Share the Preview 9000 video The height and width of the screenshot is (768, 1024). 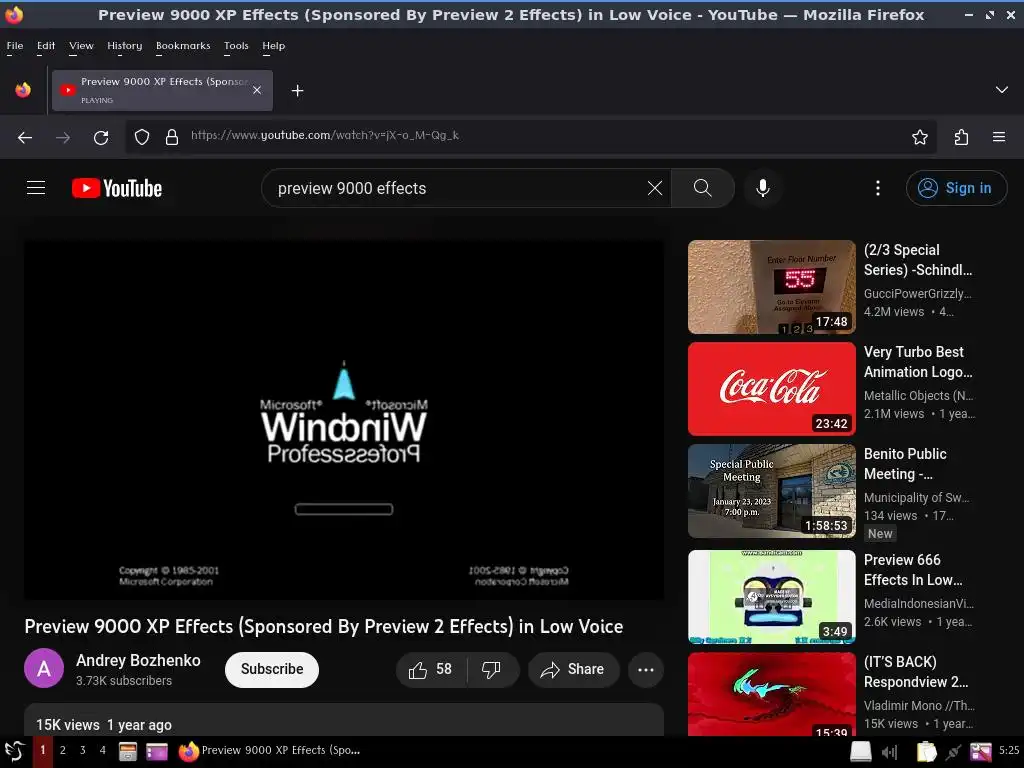573,669
